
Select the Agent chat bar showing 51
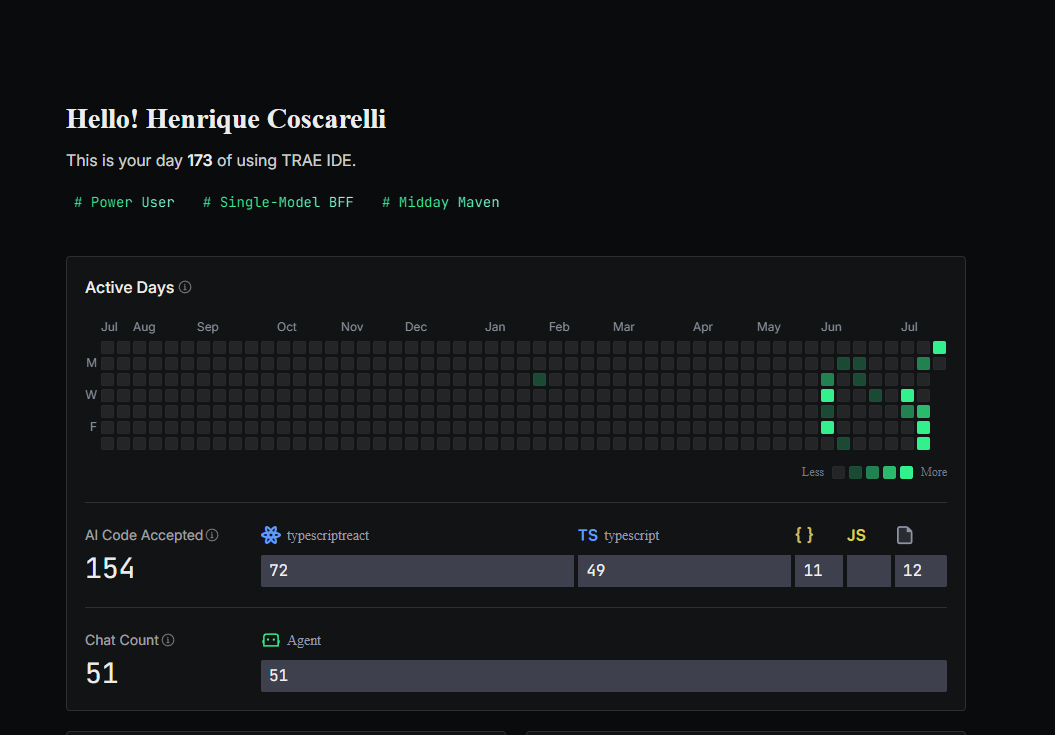click(604, 676)
